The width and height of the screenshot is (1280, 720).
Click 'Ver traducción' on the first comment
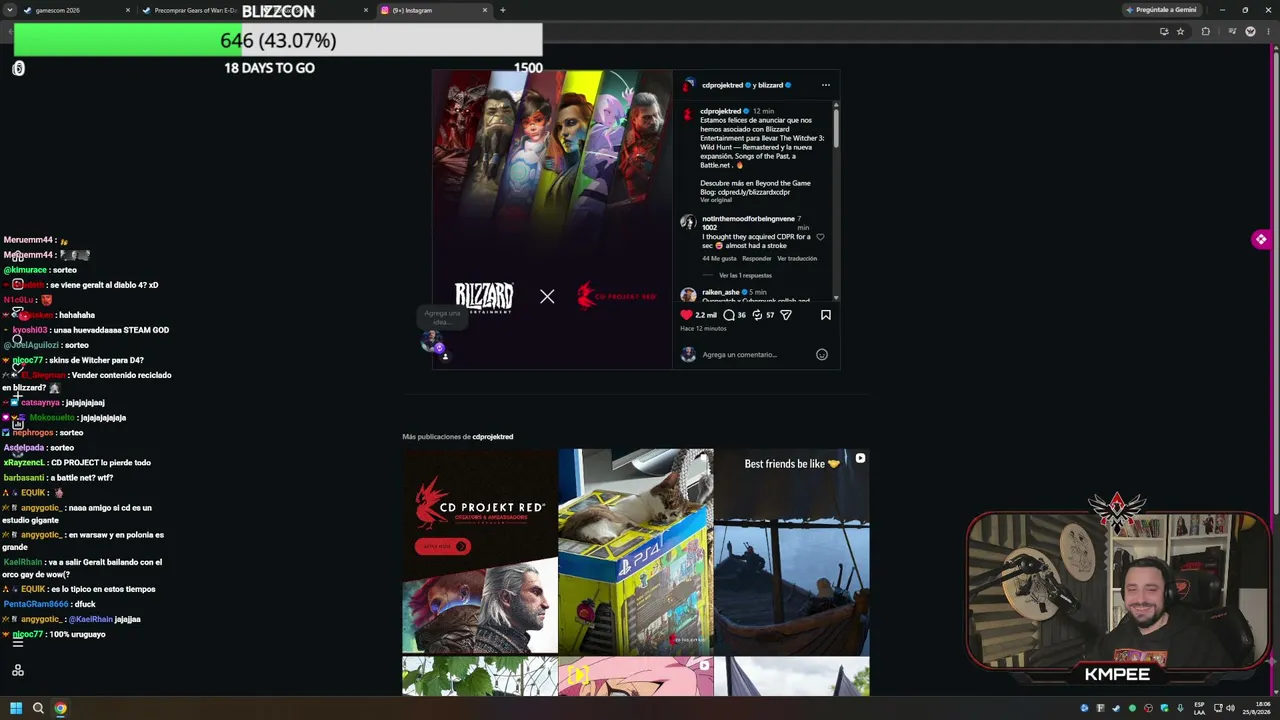pos(797,258)
